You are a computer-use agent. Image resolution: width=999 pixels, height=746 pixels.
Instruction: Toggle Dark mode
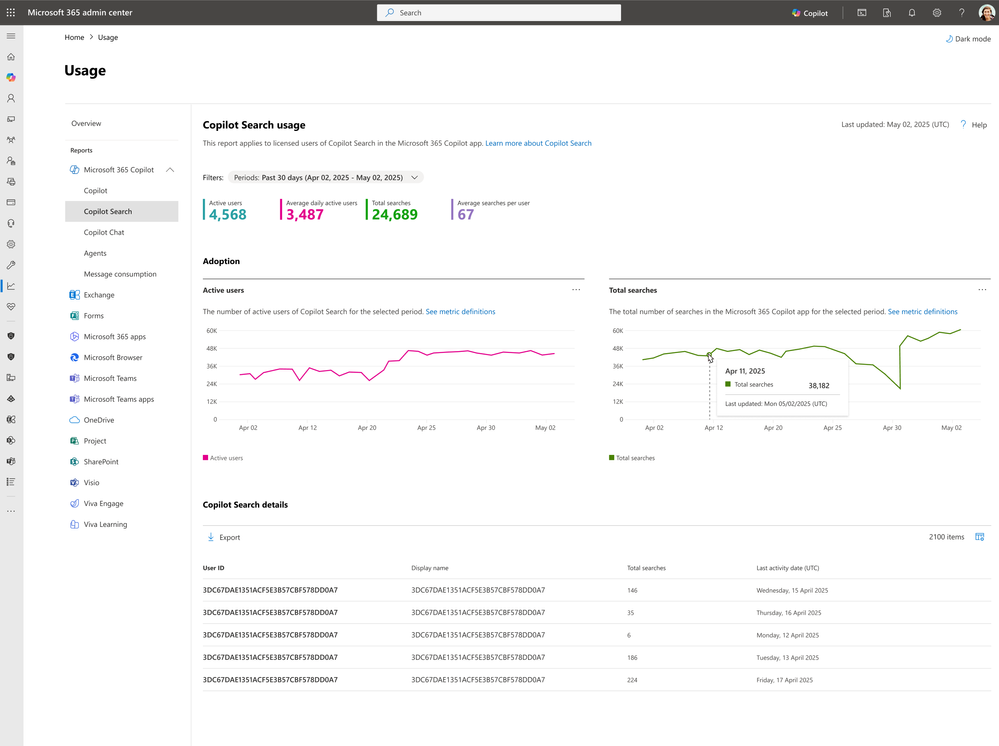(x=967, y=39)
